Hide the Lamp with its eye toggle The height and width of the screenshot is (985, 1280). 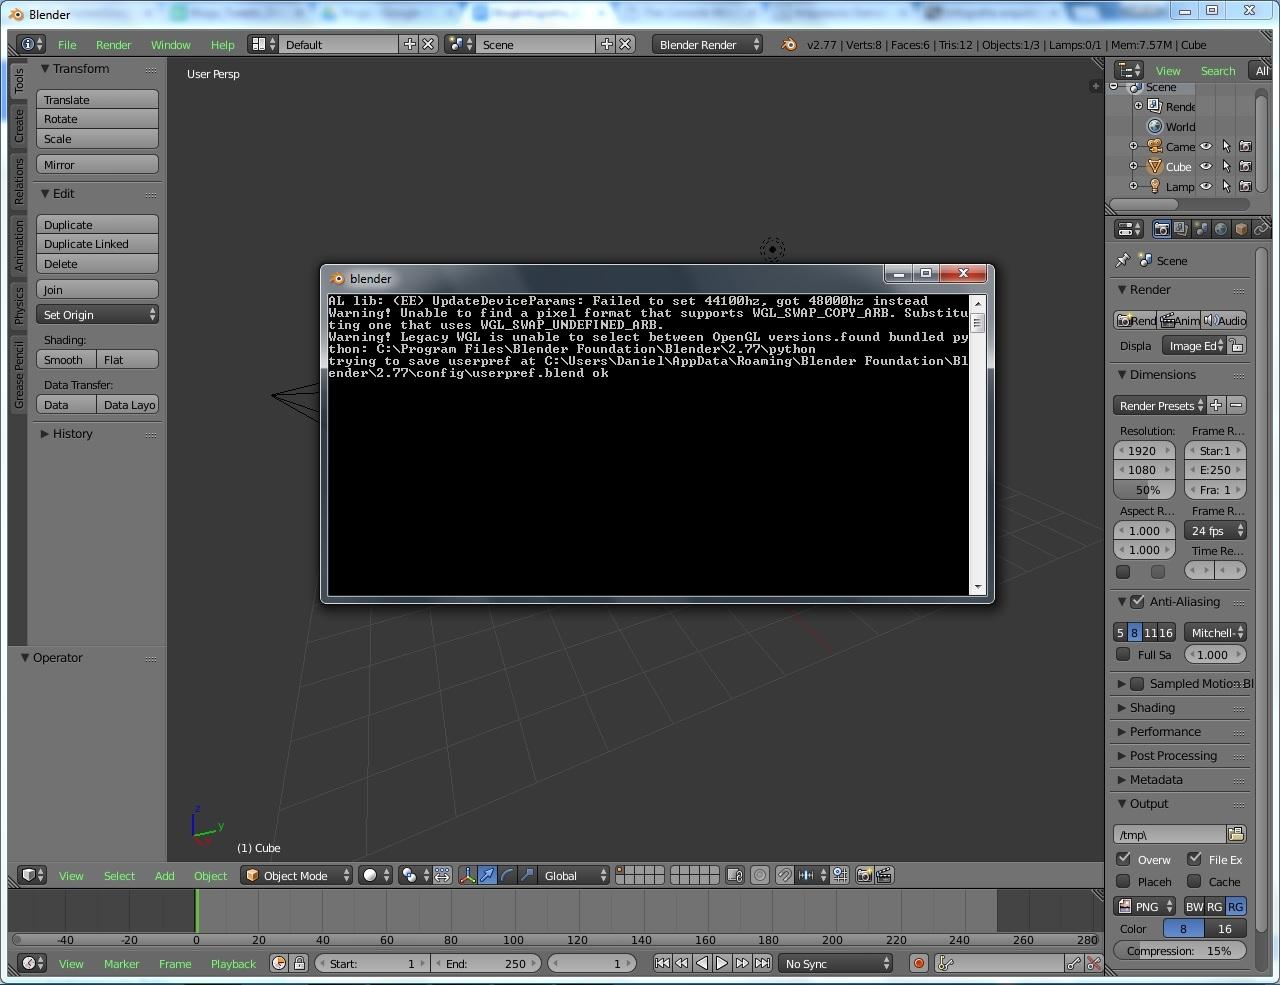click(1206, 186)
